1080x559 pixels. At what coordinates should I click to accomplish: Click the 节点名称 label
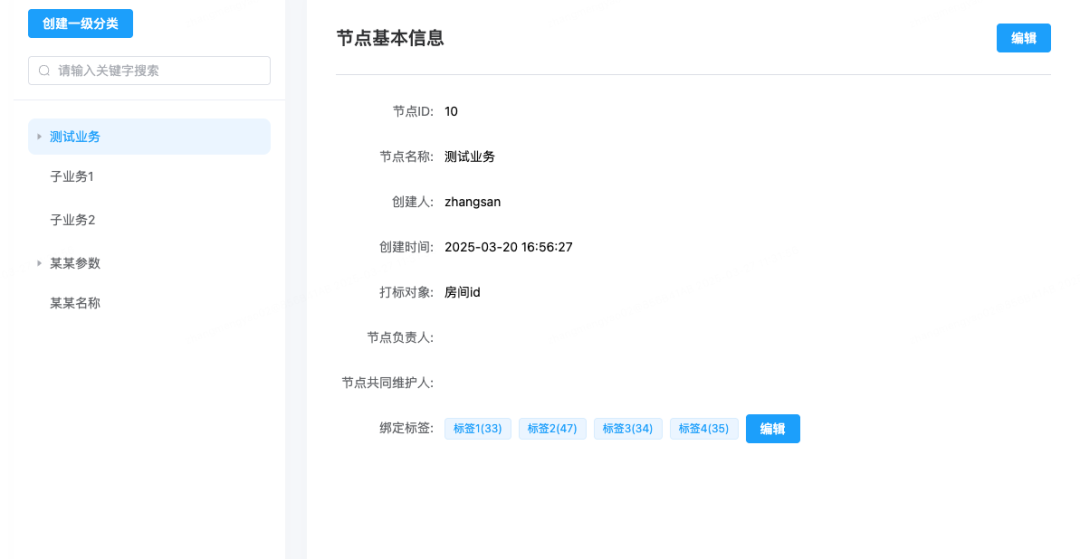click(407, 157)
